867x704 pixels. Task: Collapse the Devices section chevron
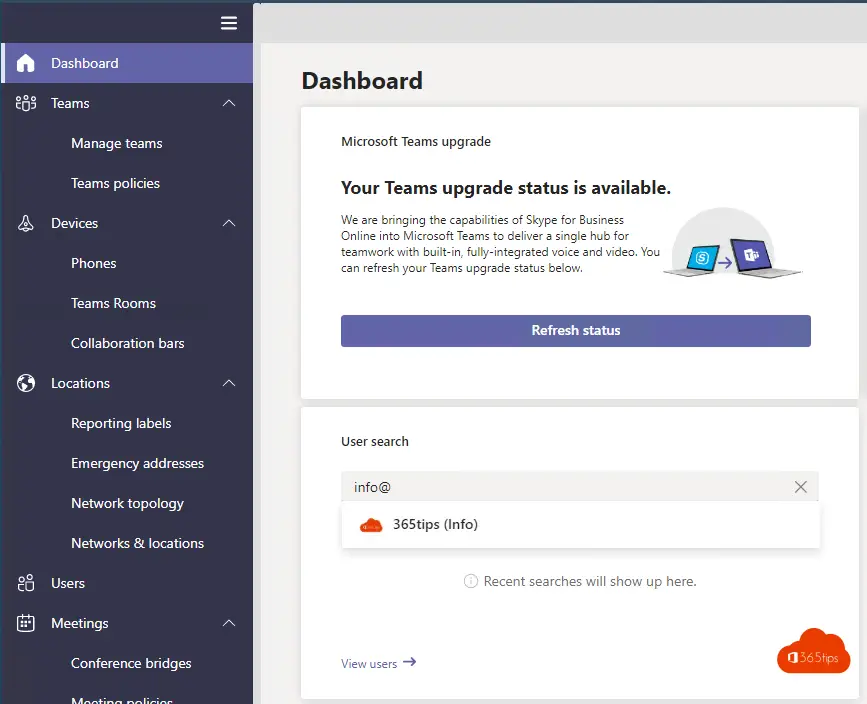click(x=229, y=223)
